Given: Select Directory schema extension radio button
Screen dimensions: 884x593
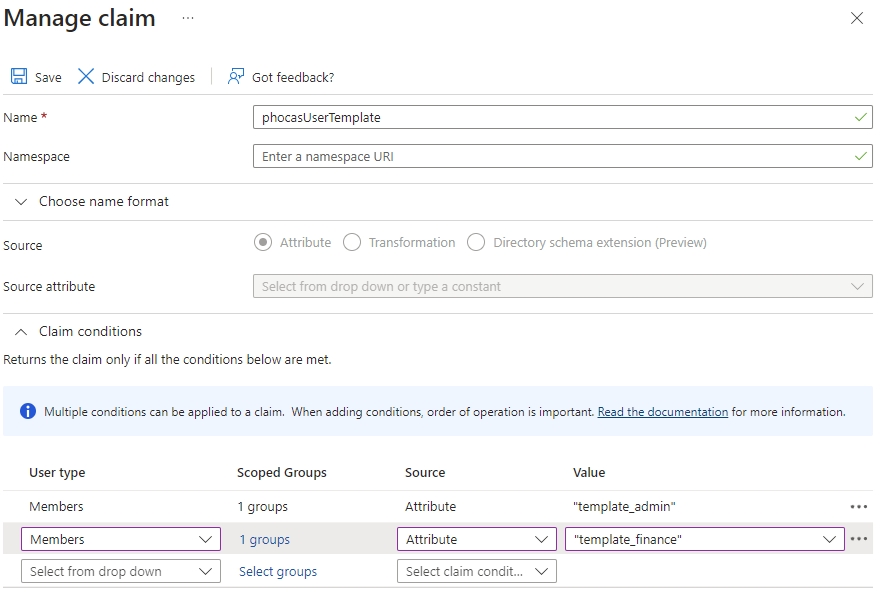Looking at the screenshot, I should click(x=476, y=242).
